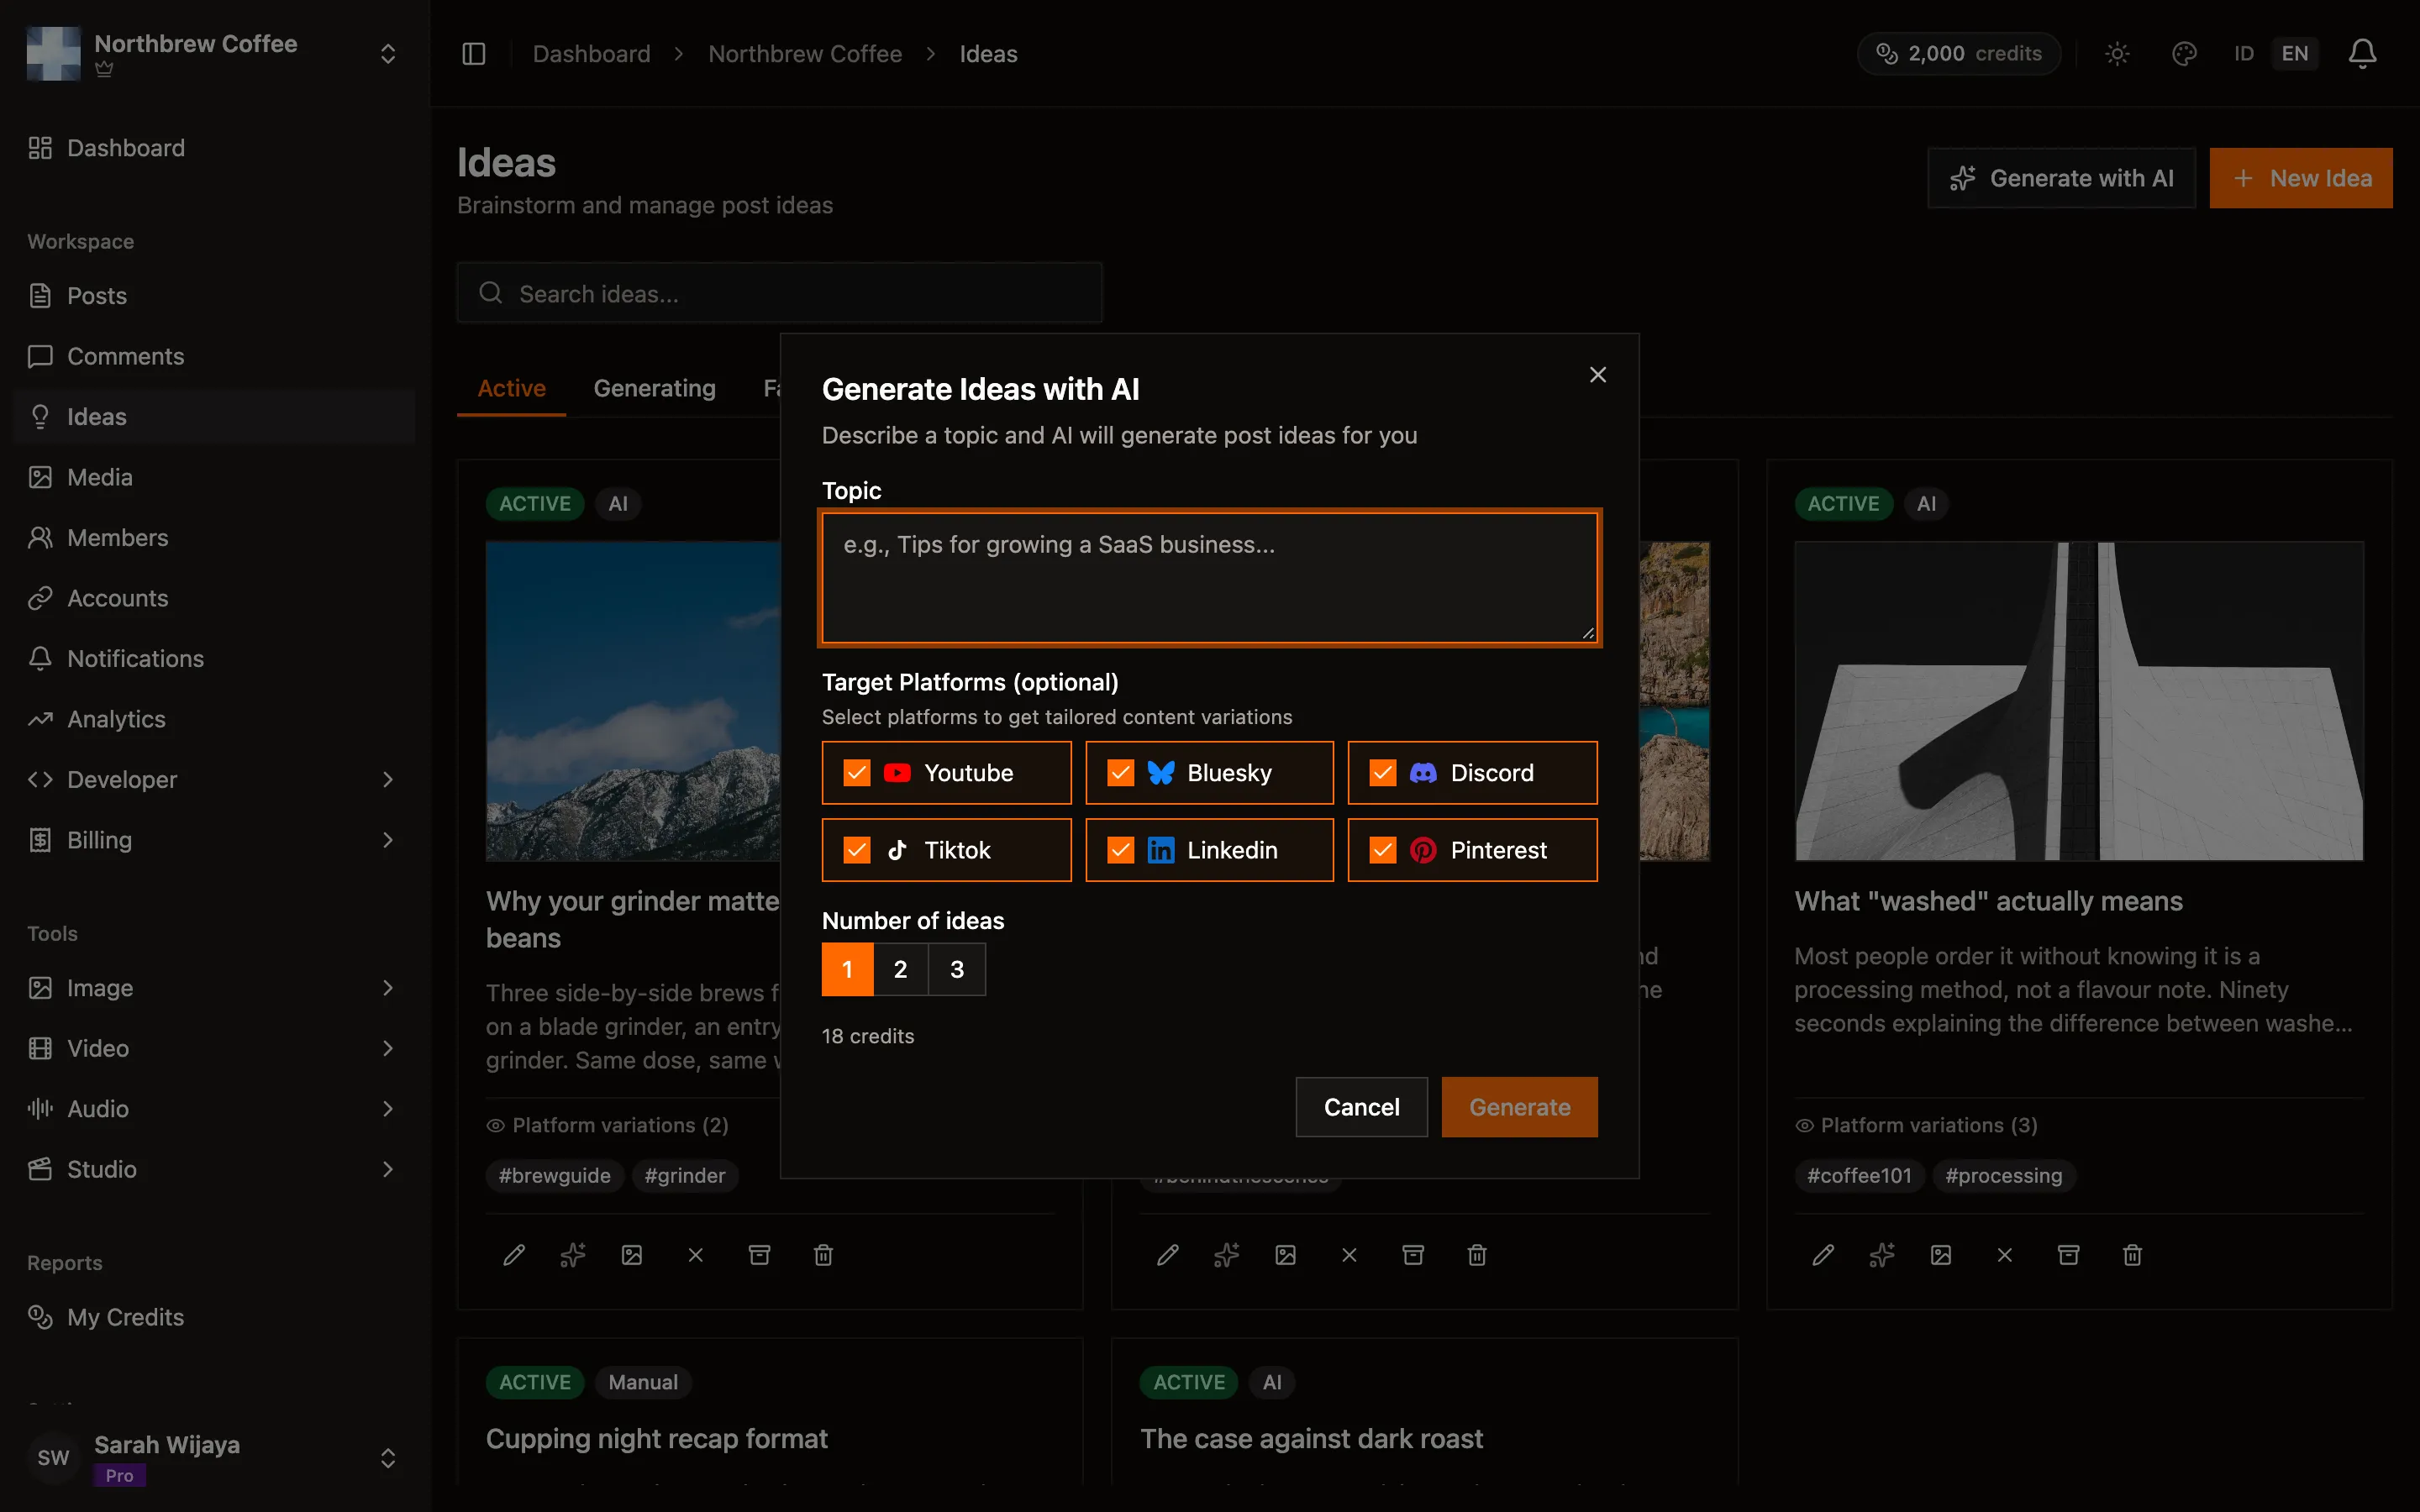The width and height of the screenshot is (2420, 1512).
Task: Set number of ideas to 3
Action: 957,969
